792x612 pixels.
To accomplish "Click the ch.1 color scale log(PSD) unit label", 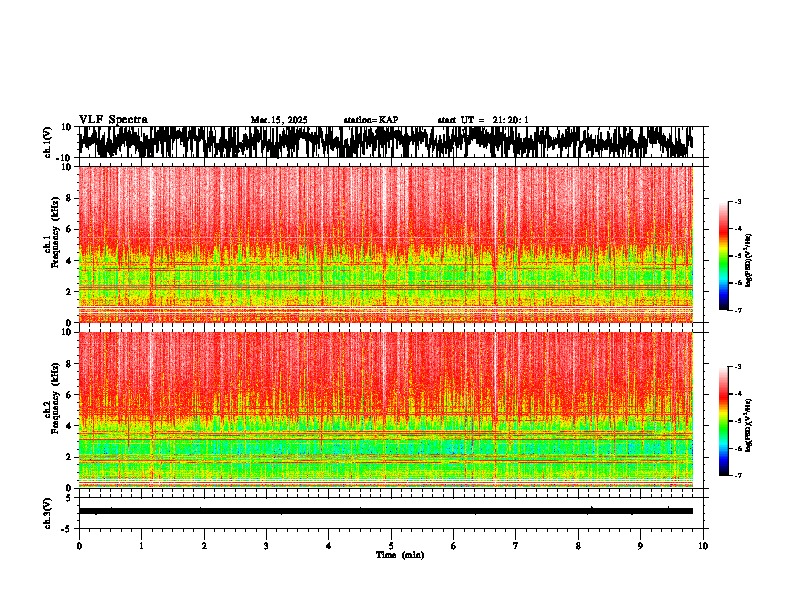I will 748,260.
